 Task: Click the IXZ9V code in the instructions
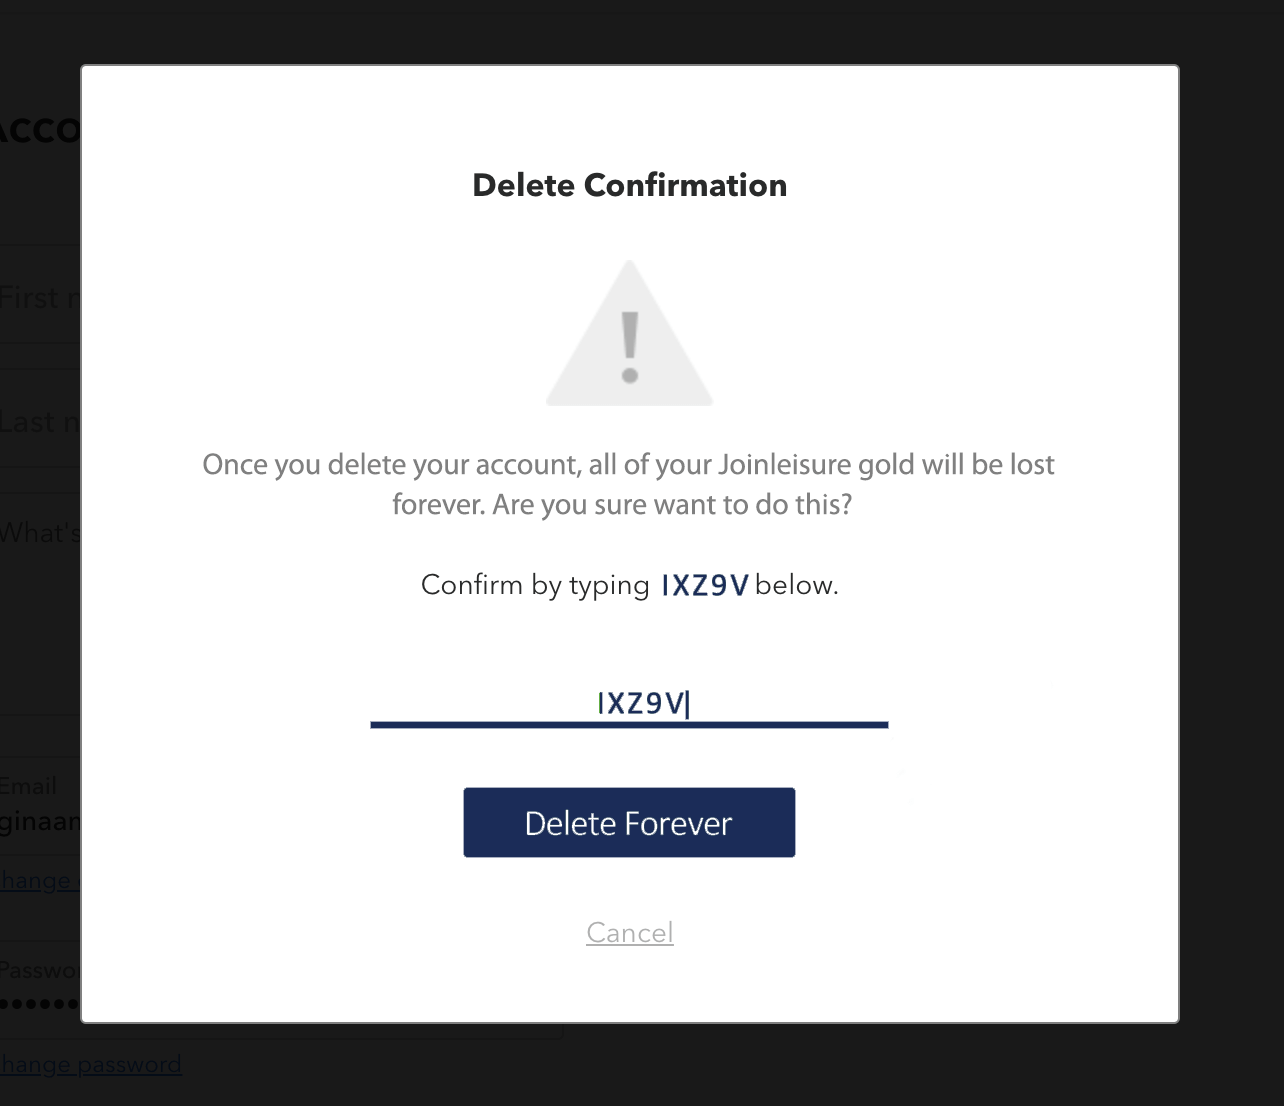point(705,585)
